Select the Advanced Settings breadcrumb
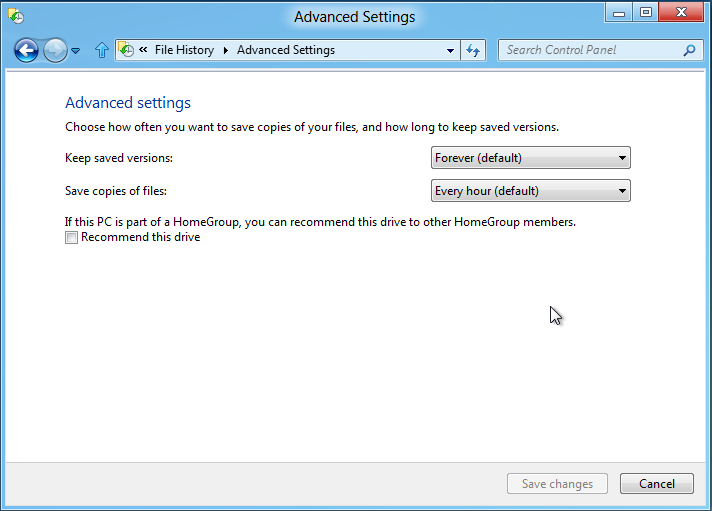 click(x=286, y=50)
